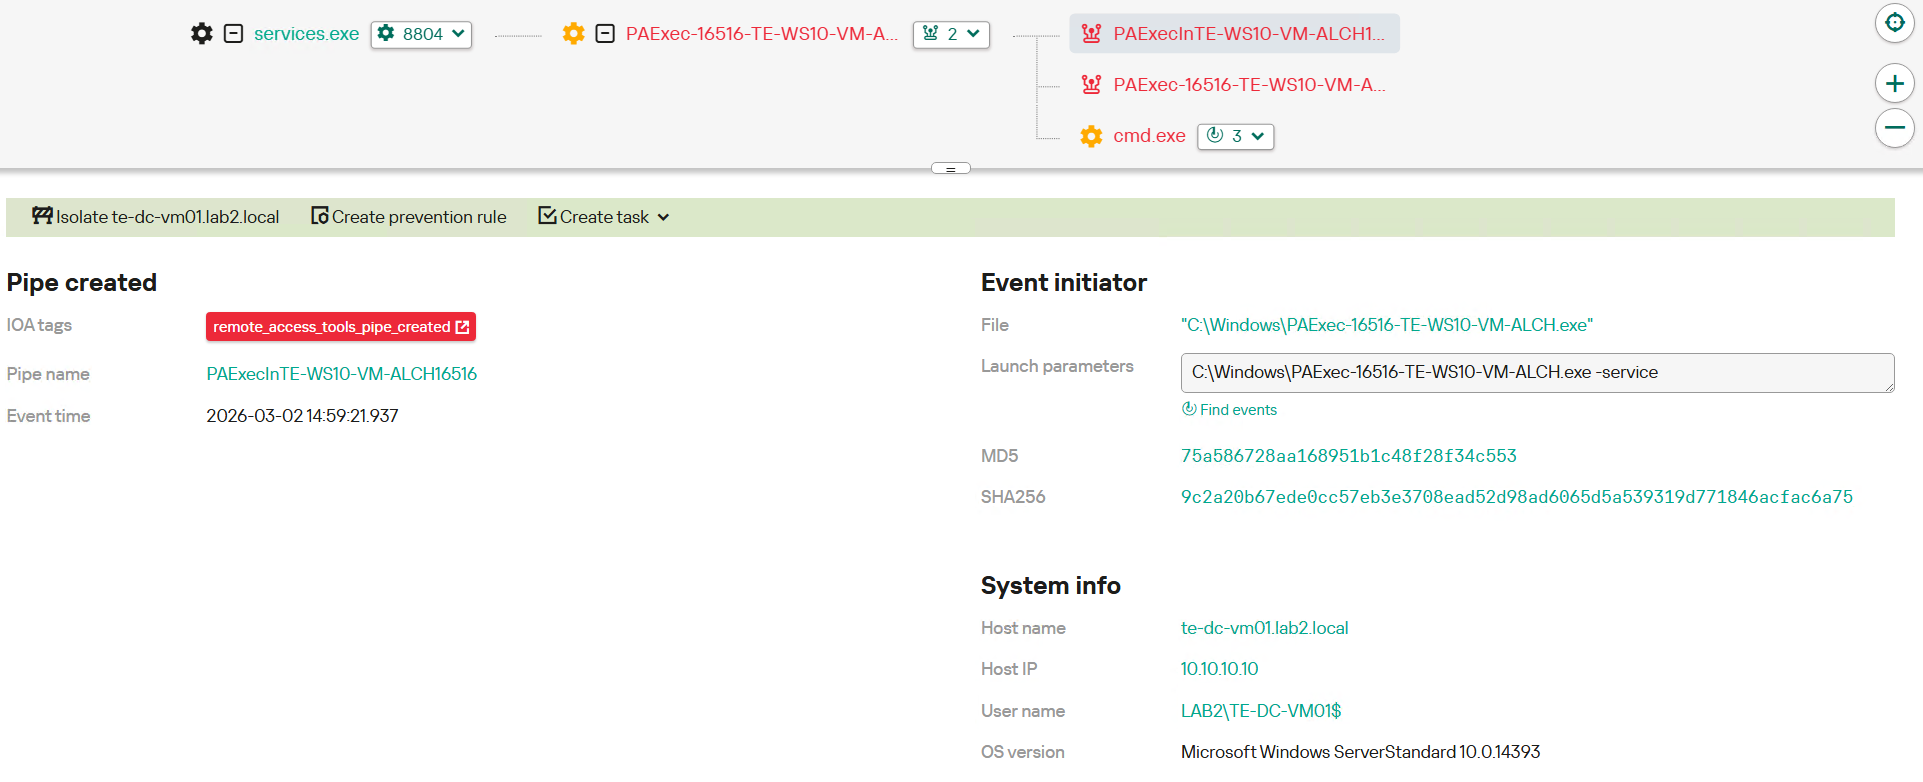The width and height of the screenshot is (1923, 782).
Task: Click the services.exe black gear icon
Action: (202, 34)
